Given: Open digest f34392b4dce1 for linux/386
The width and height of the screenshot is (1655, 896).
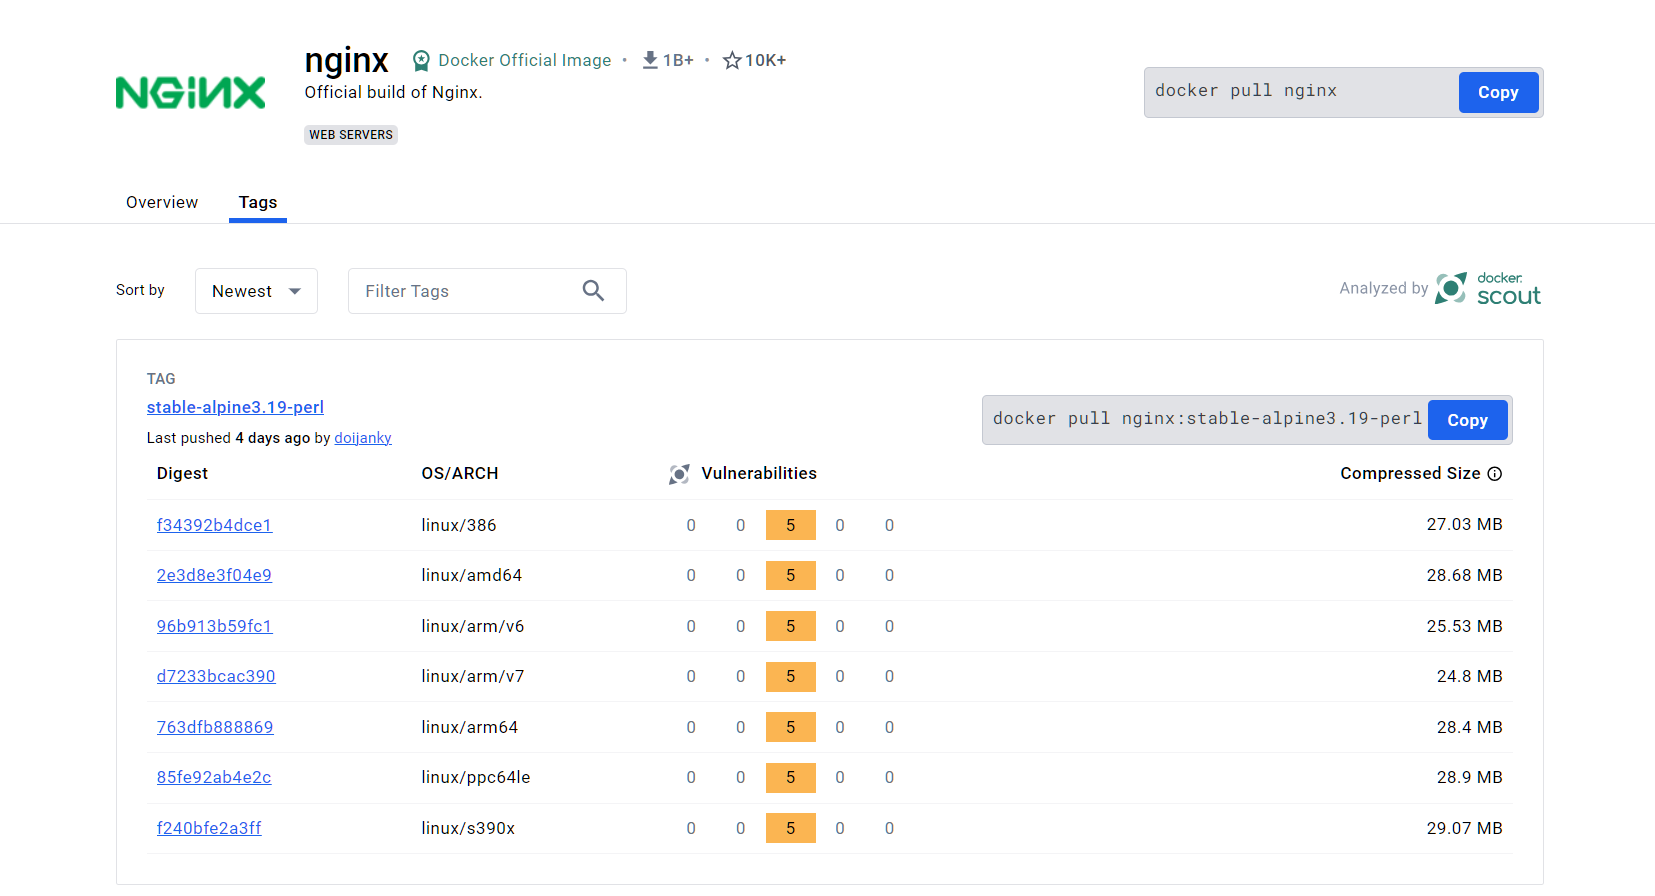Looking at the screenshot, I should (x=214, y=525).
